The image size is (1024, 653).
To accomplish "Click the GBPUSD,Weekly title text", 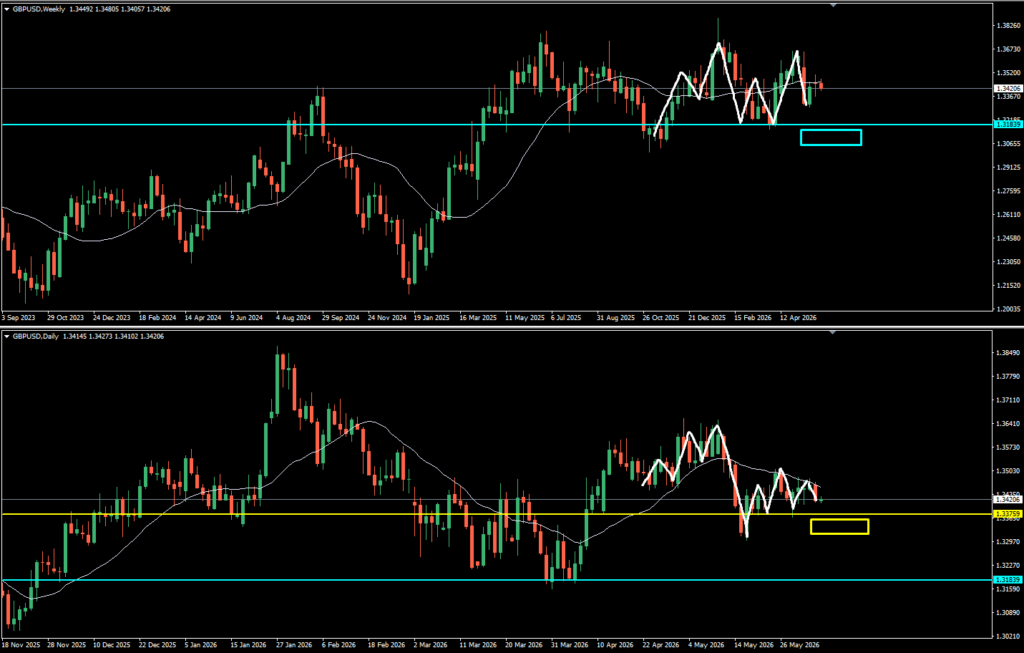I will click(39, 9).
